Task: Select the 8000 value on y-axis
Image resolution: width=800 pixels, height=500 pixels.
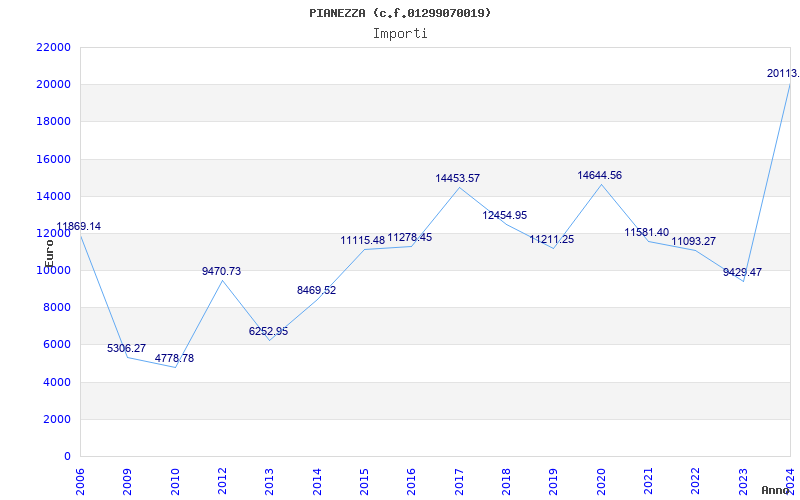Action: tap(56, 308)
